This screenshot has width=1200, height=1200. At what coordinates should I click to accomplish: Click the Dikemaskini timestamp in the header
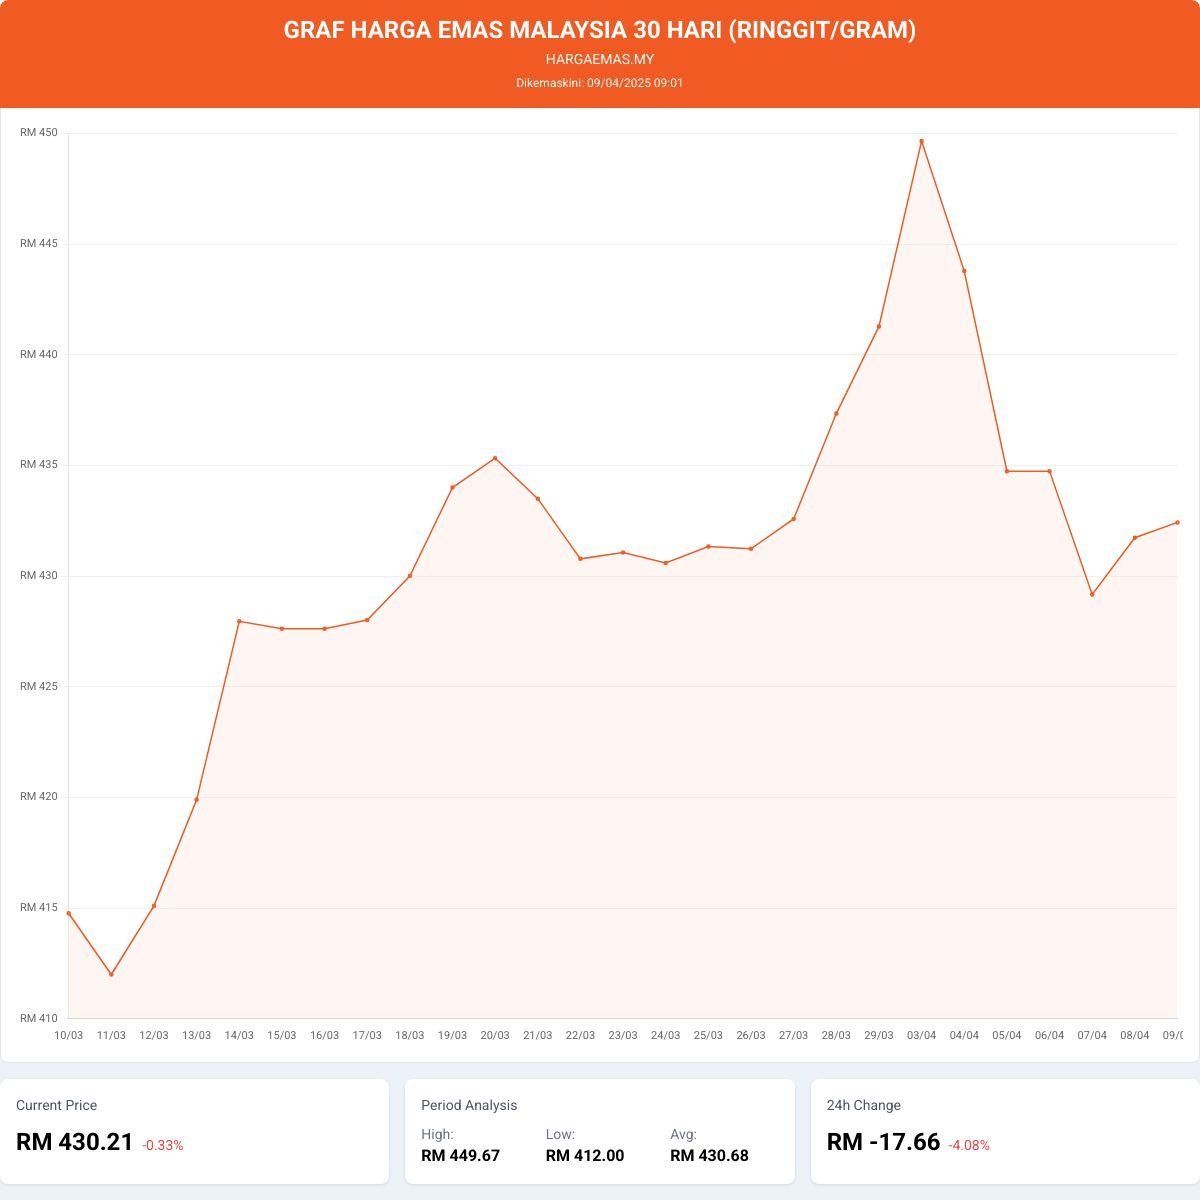[600, 83]
